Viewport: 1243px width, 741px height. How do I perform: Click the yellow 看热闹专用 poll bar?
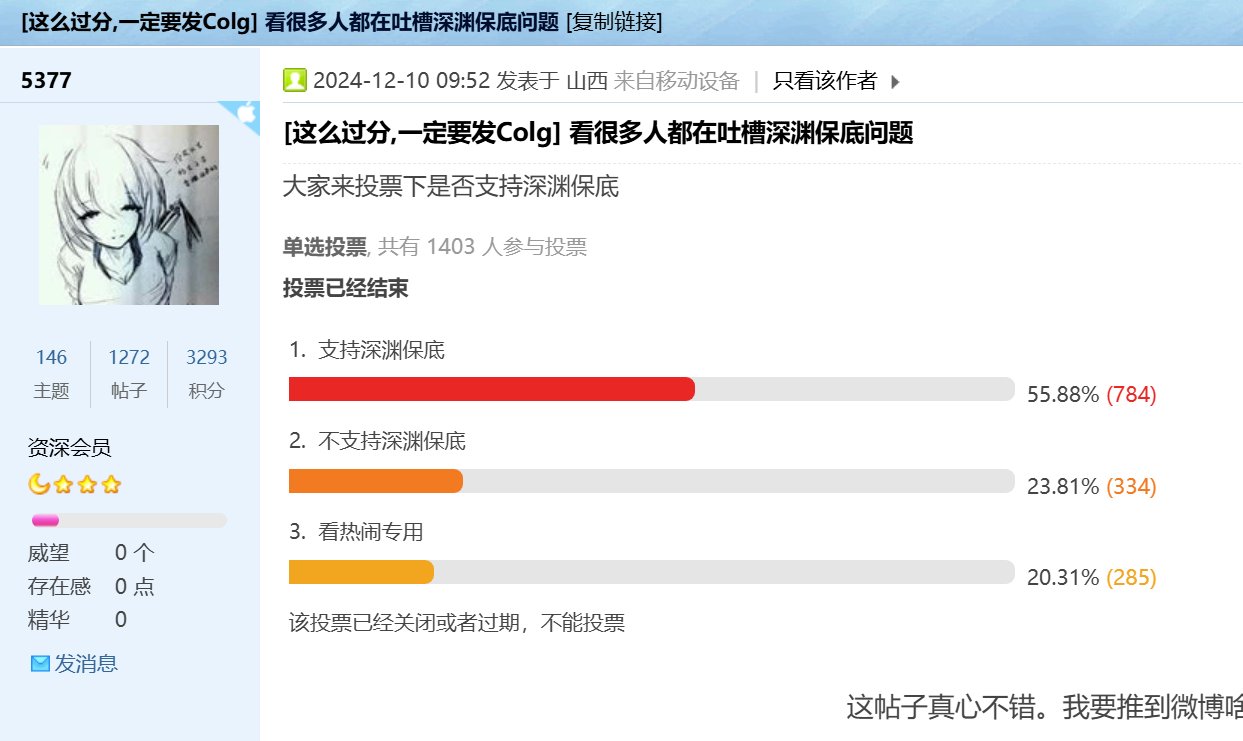361,572
